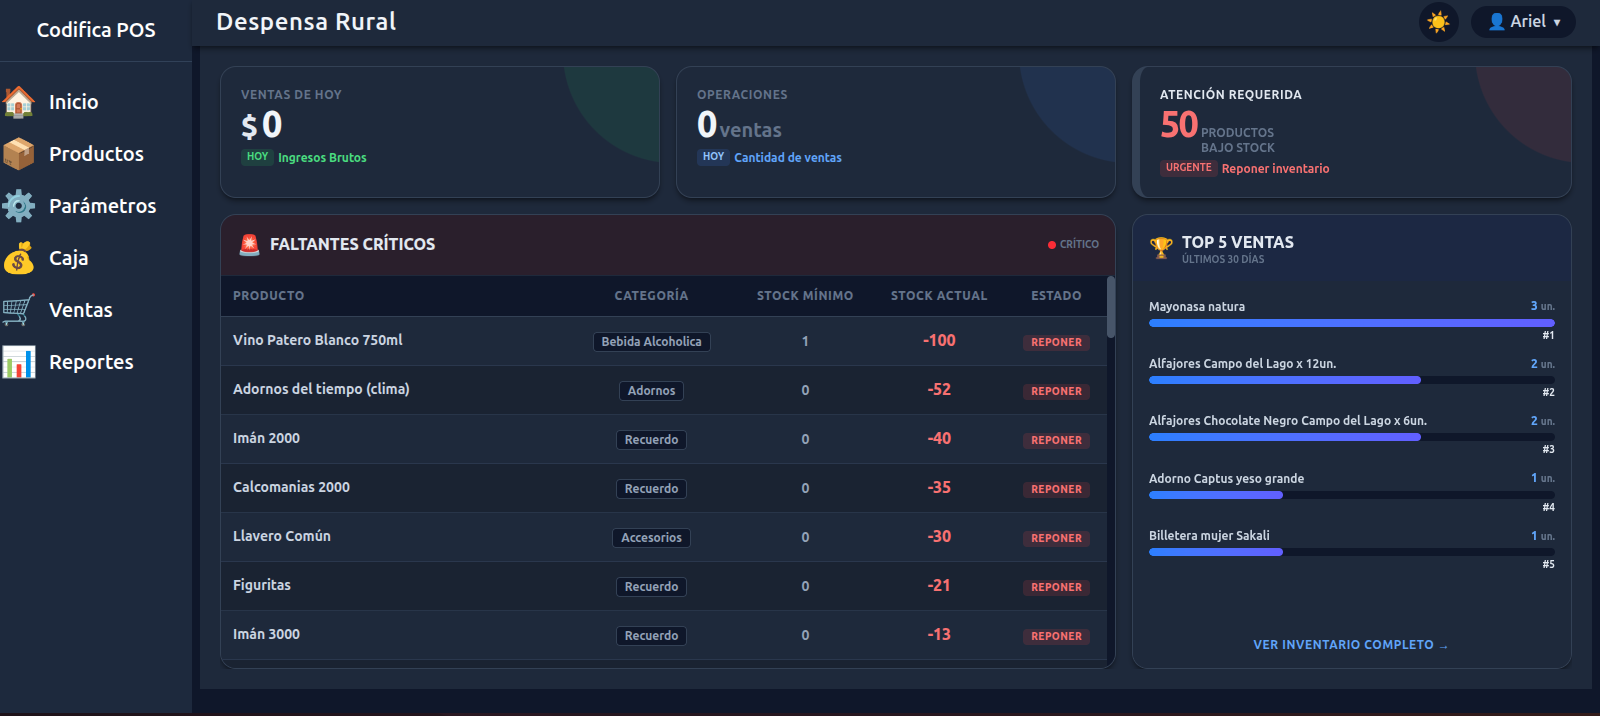Screen dimensions: 1600x716
Task: Click the Llavero Común product name
Action: point(282,536)
